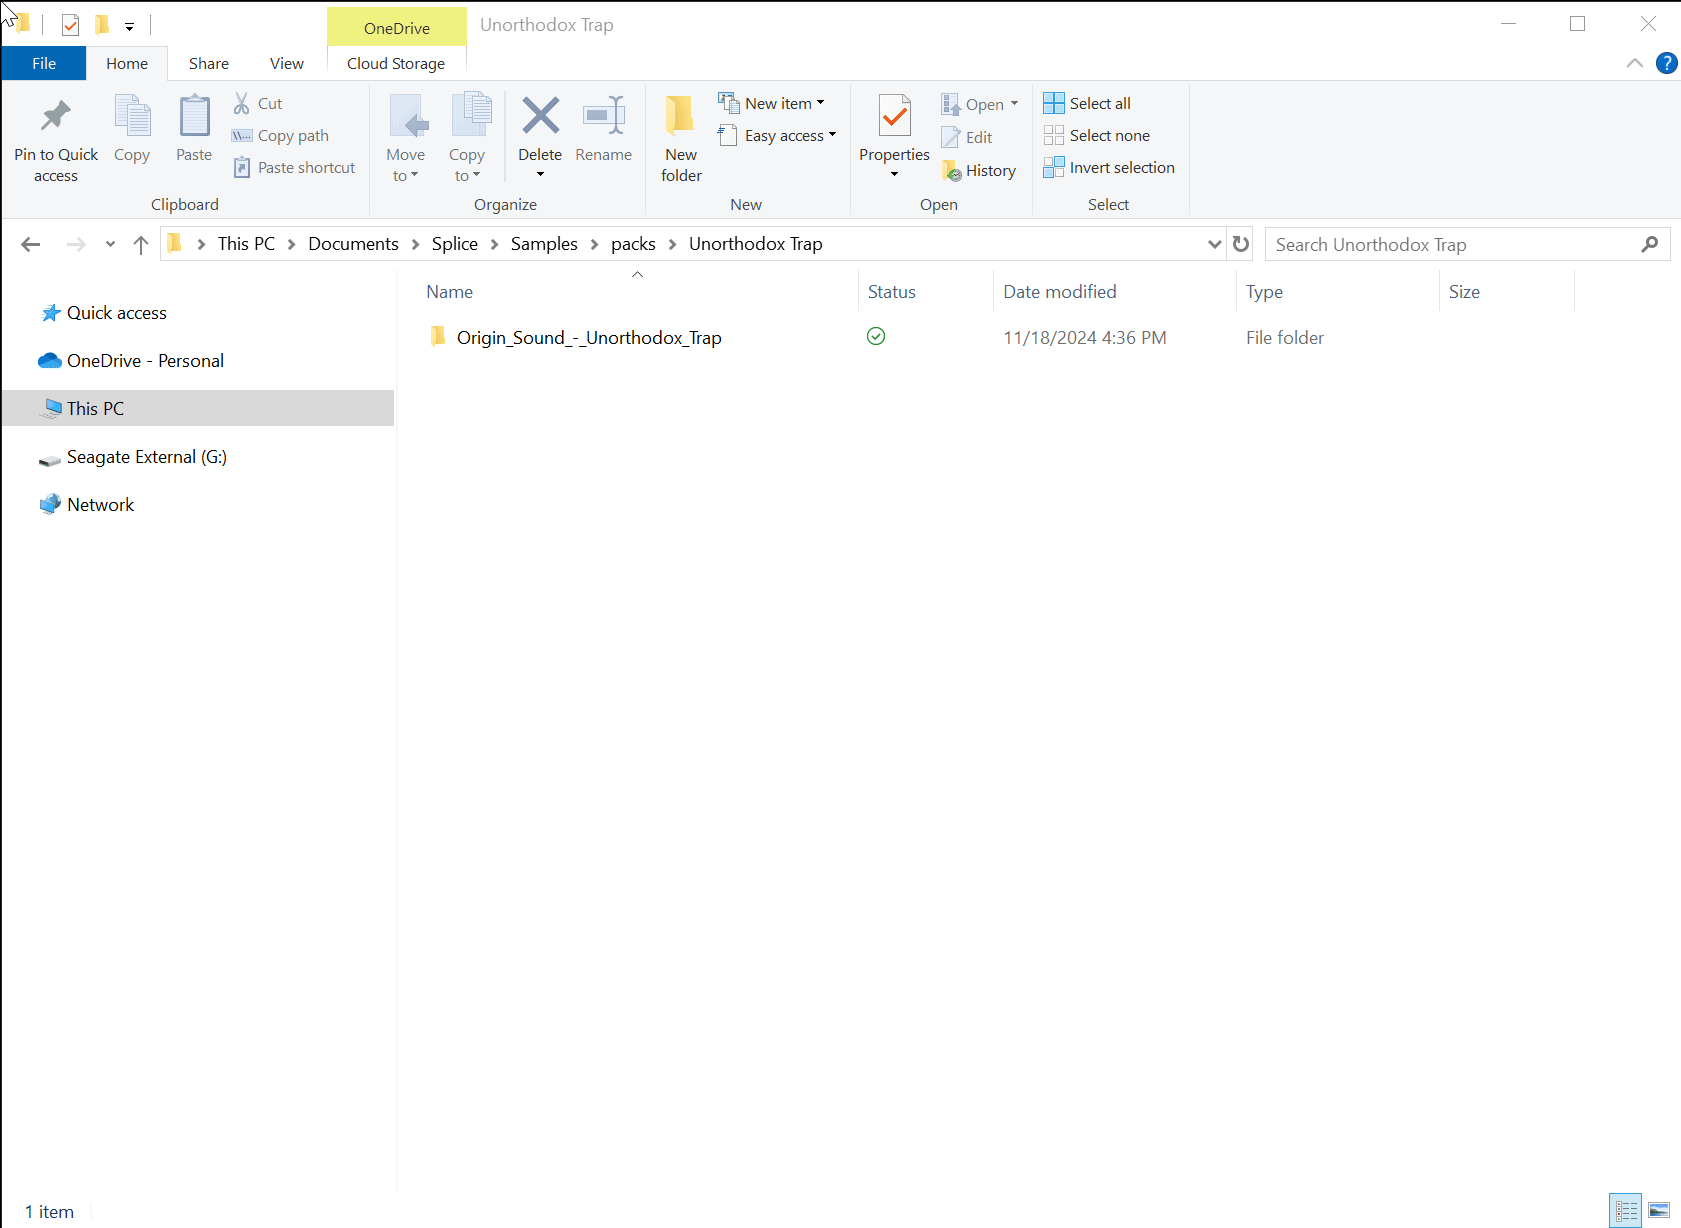Customize Quick Access Toolbar dropdown

pos(129,26)
